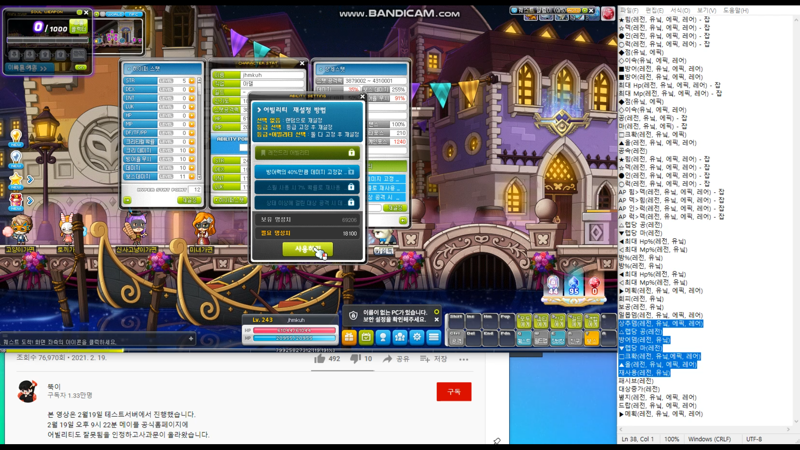Click the hyper stat list scrollbar
The image size is (800, 450).
[199, 128]
